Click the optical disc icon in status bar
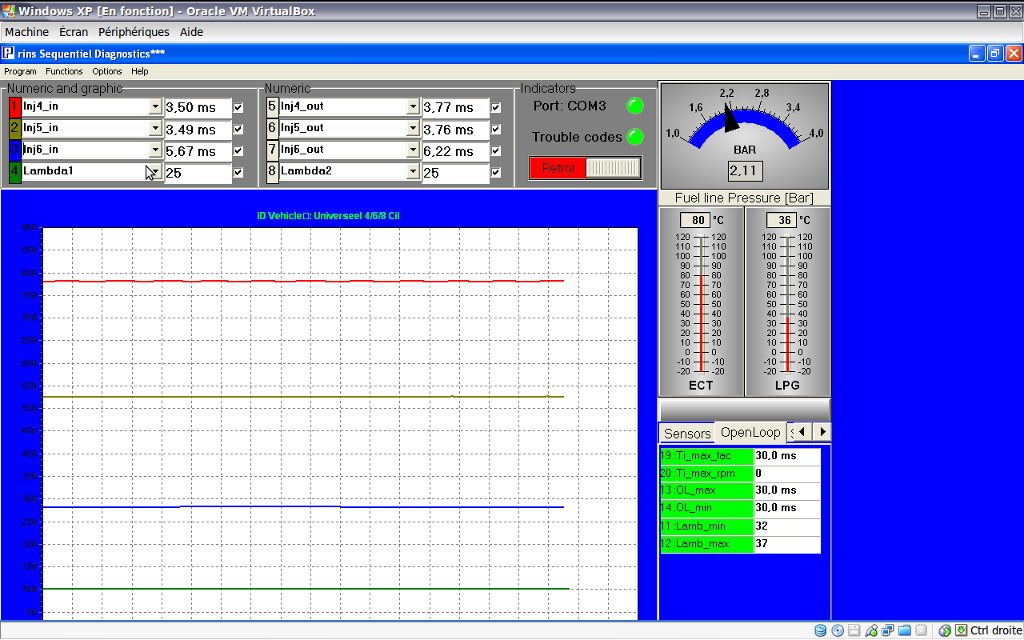Viewport: 1024px width, 640px height. click(837, 630)
